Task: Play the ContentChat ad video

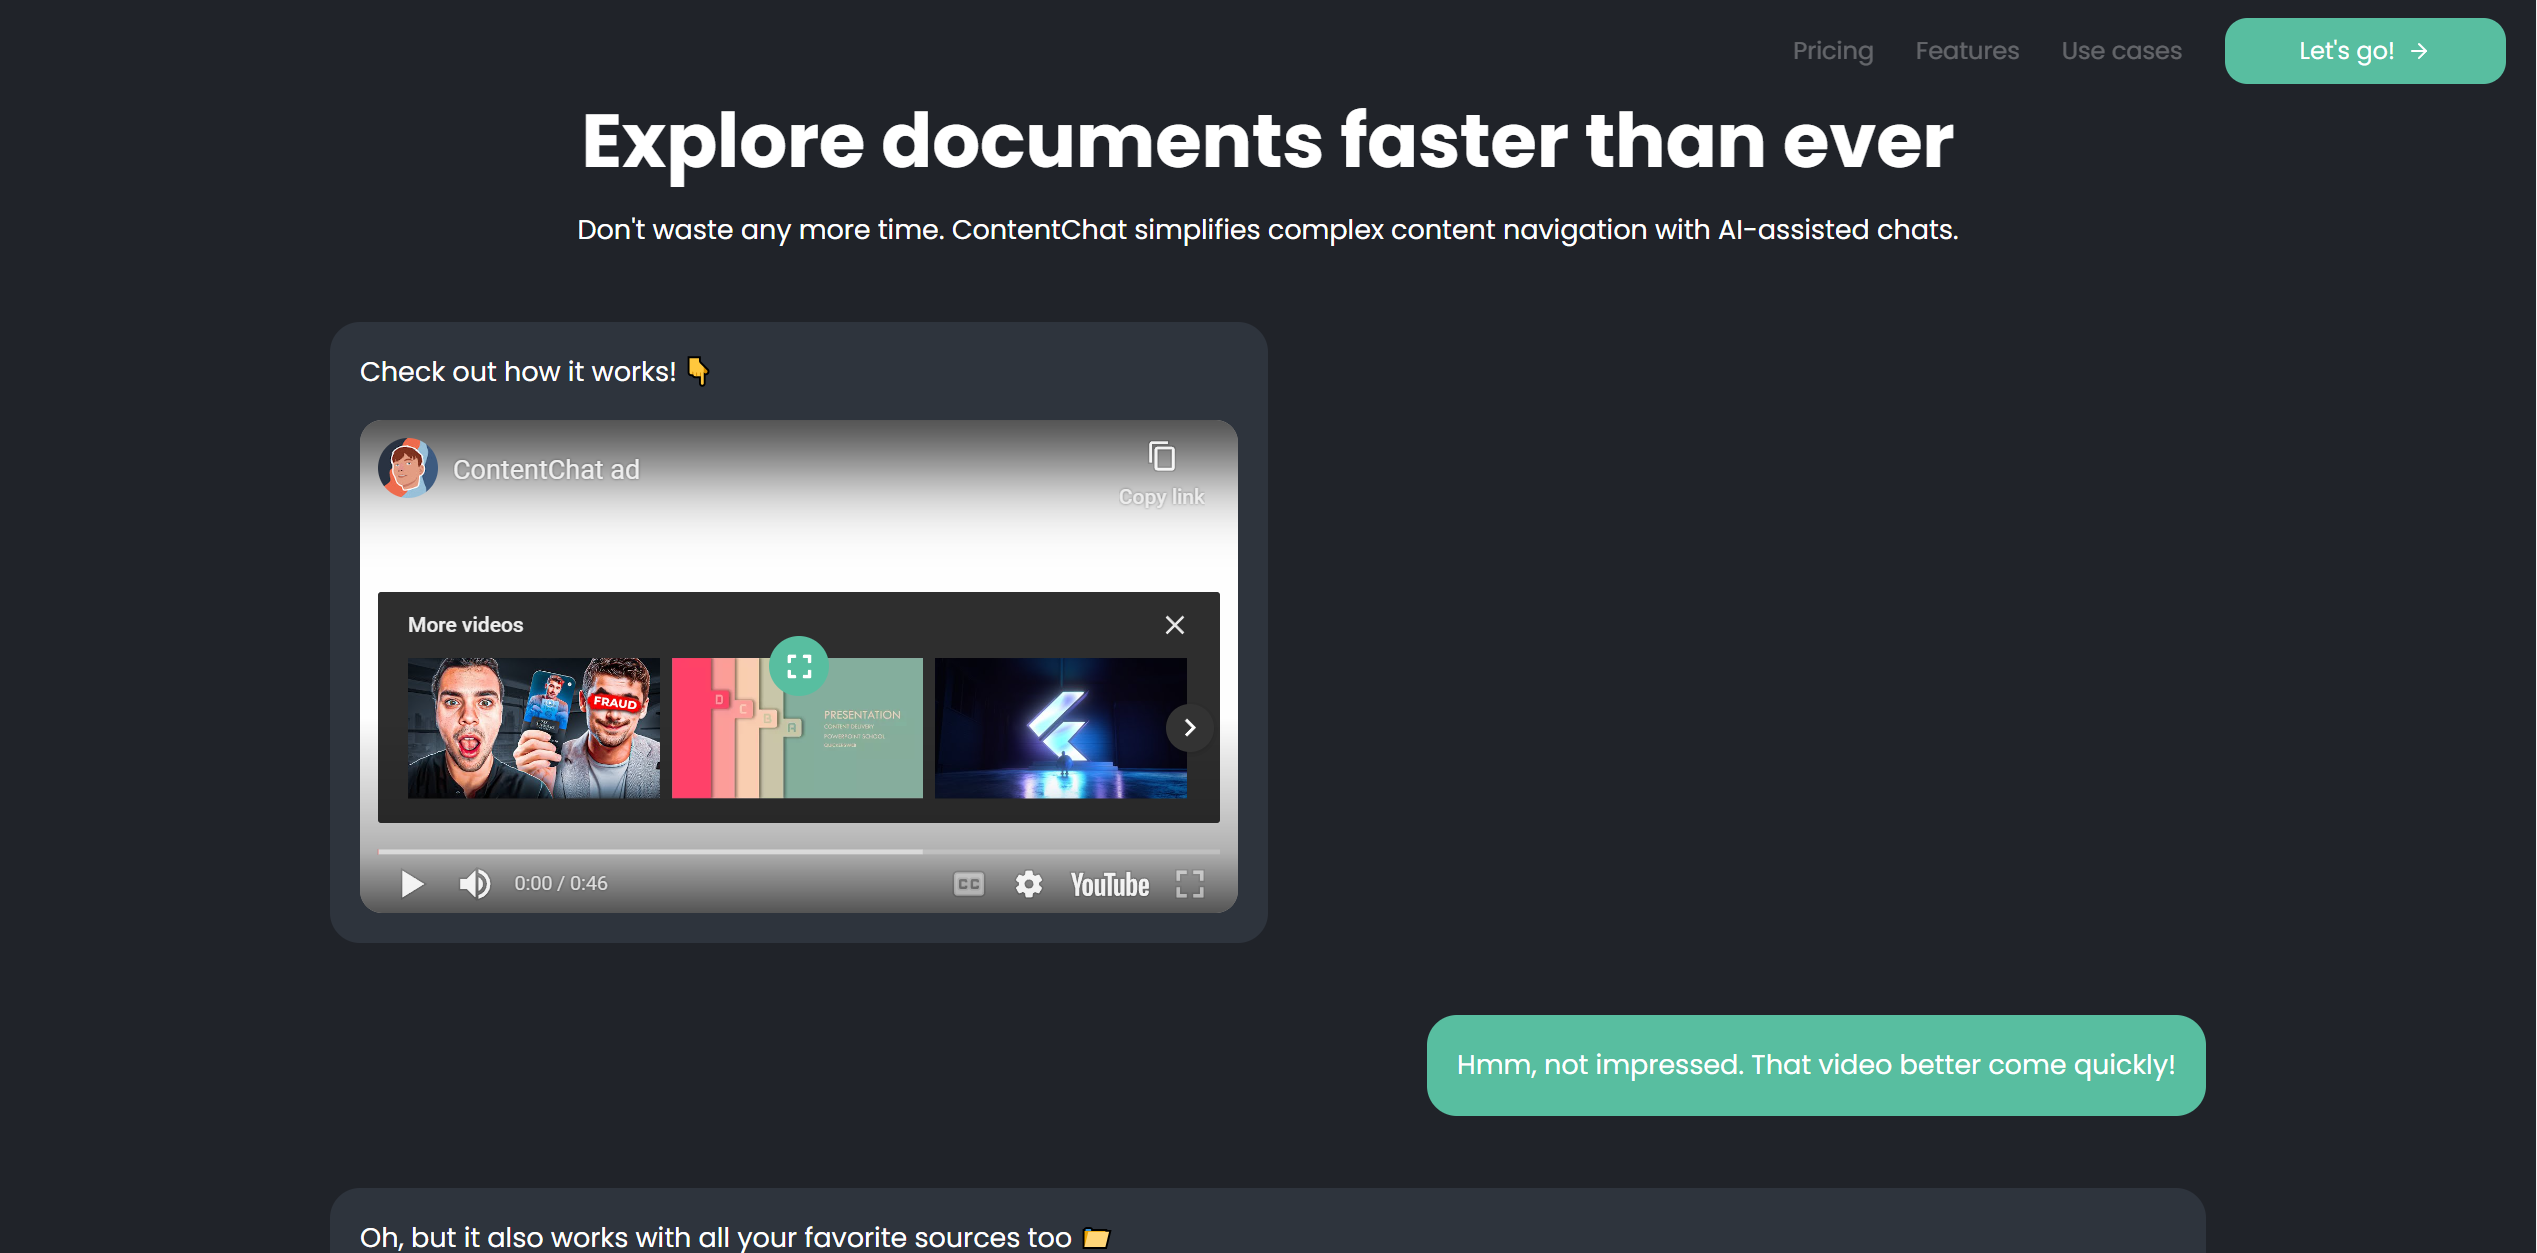Action: point(411,884)
